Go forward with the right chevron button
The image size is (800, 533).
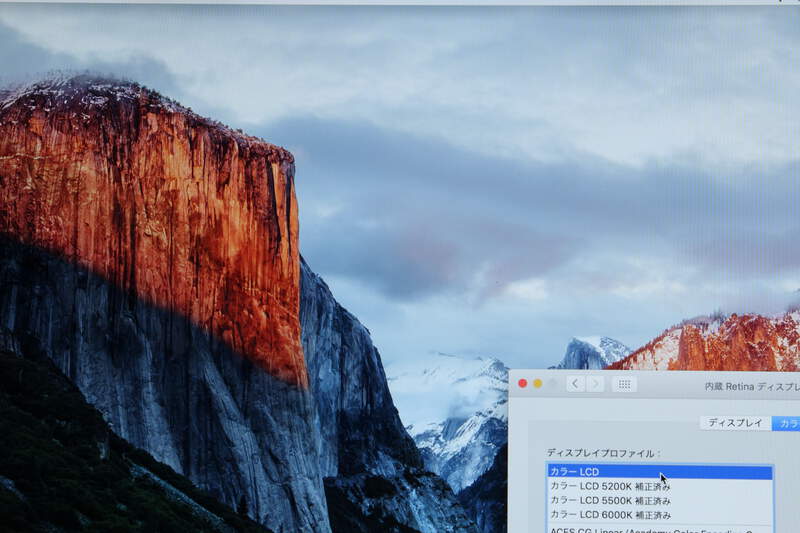point(595,384)
